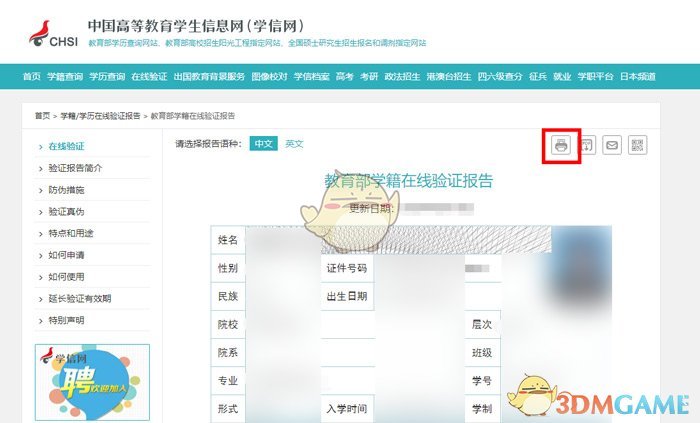Select 中文 report language
700x423 pixels.
pos(263,144)
